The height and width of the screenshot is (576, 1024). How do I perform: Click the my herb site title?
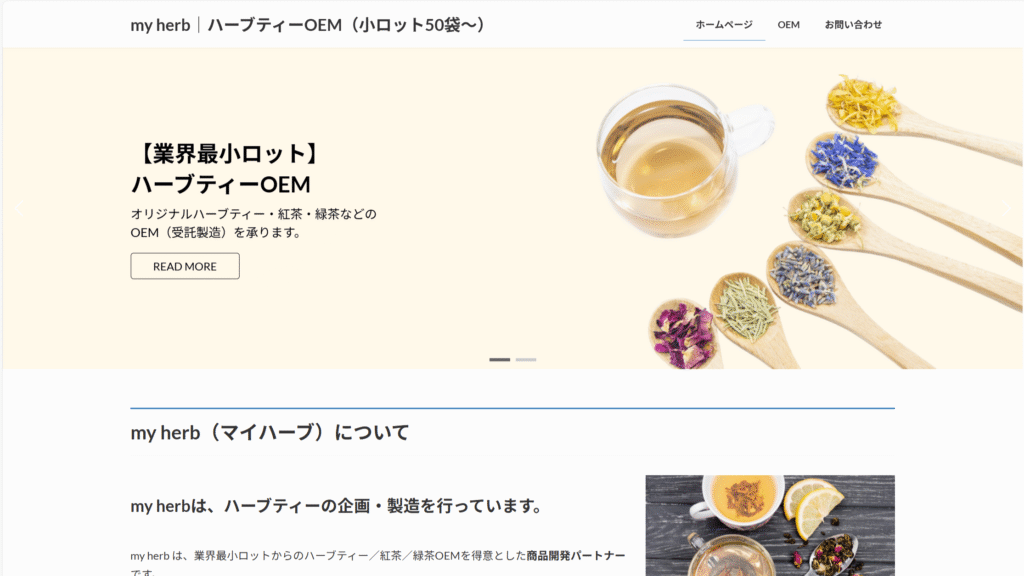tap(160, 25)
